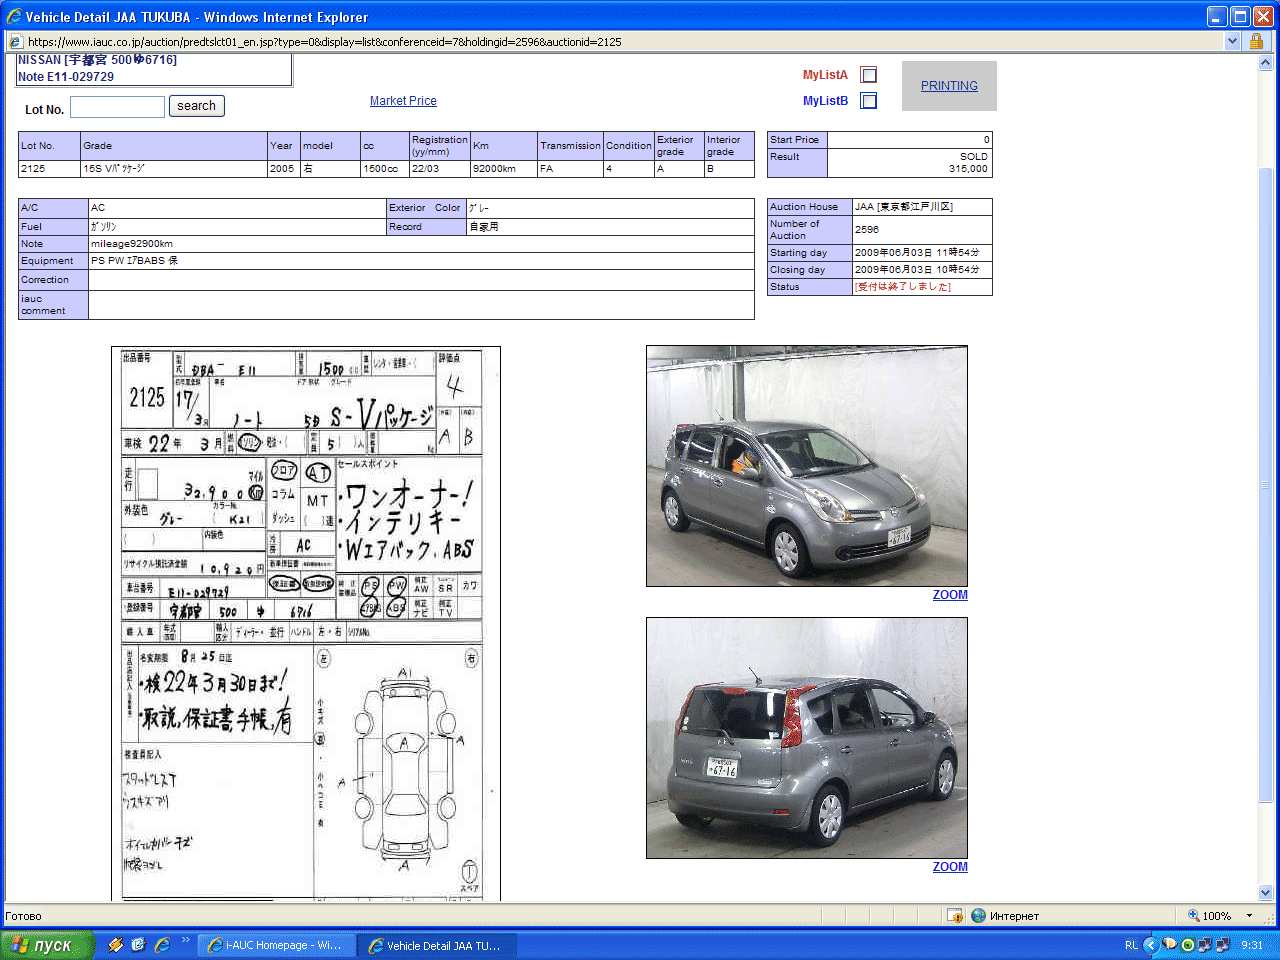Open ZOOM link under rear car photo
This screenshot has height=960, width=1280.
(950, 867)
